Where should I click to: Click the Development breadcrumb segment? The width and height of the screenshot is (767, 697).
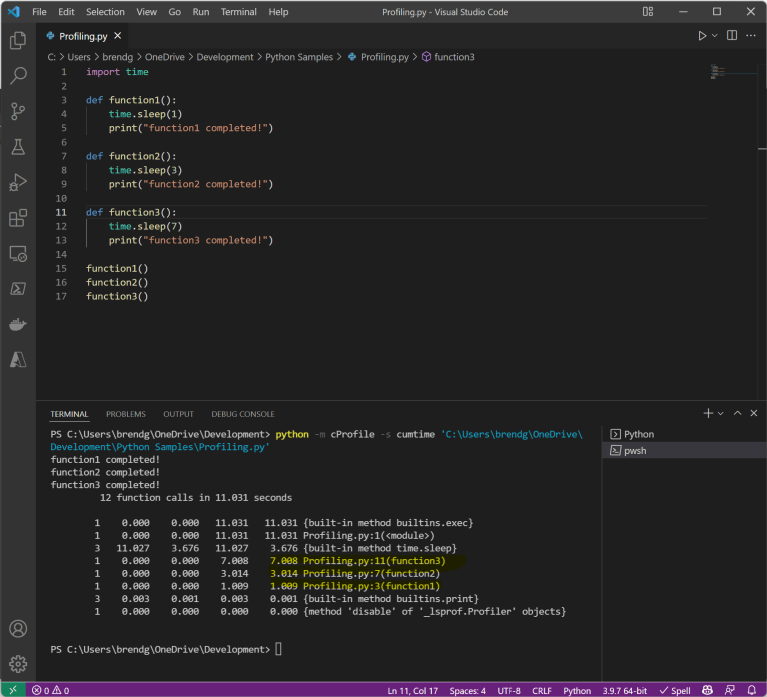225,57
